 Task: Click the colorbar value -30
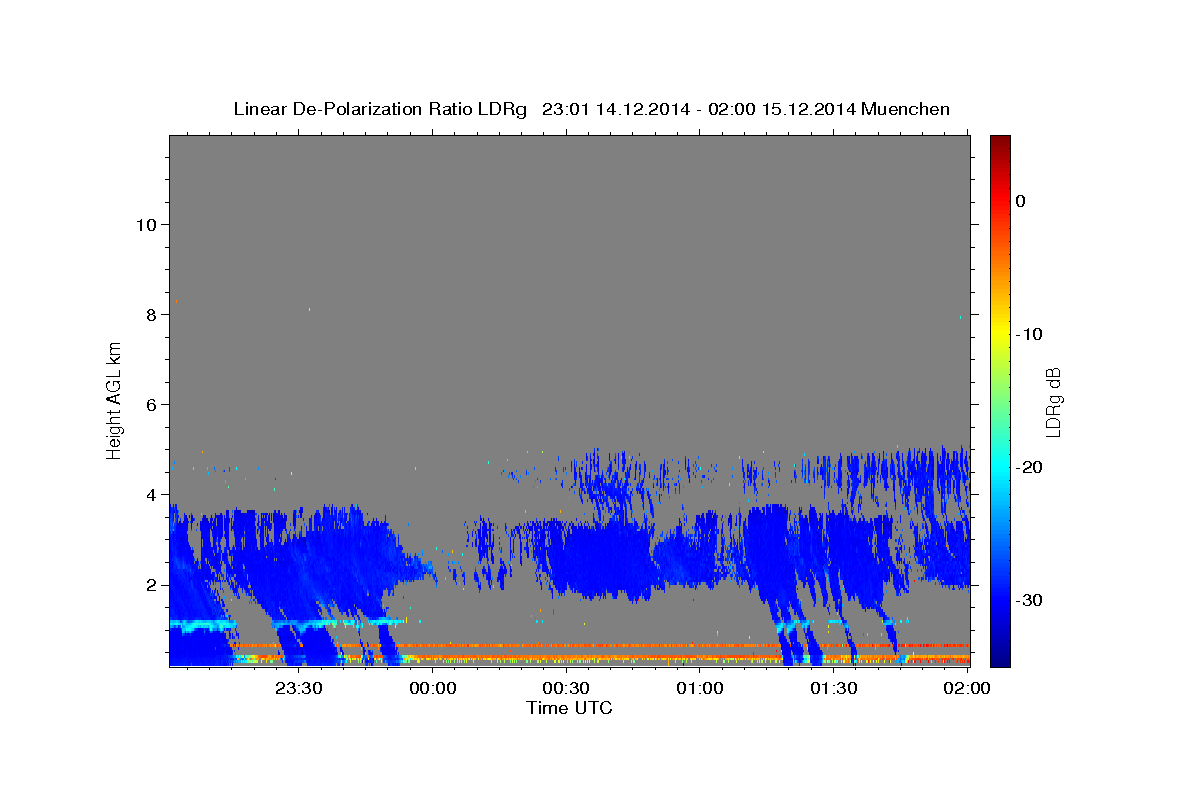coord(1030,600)
